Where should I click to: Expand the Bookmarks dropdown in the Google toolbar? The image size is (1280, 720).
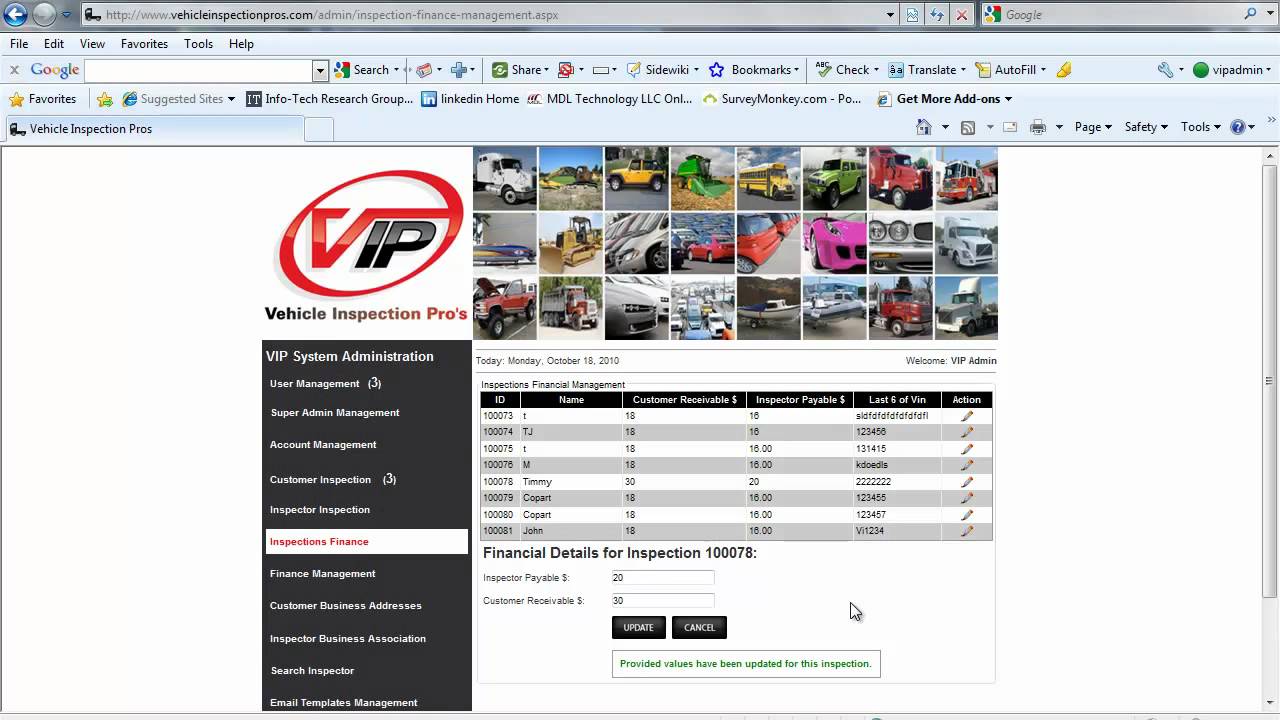point(796,70)
